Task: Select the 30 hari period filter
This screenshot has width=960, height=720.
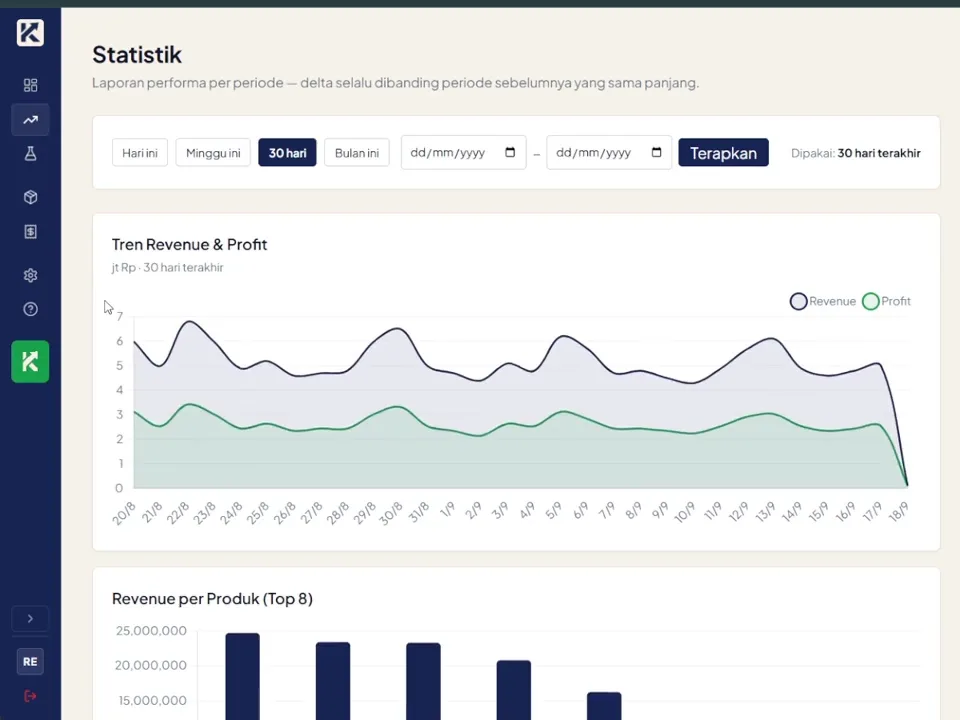Action: 287,152
